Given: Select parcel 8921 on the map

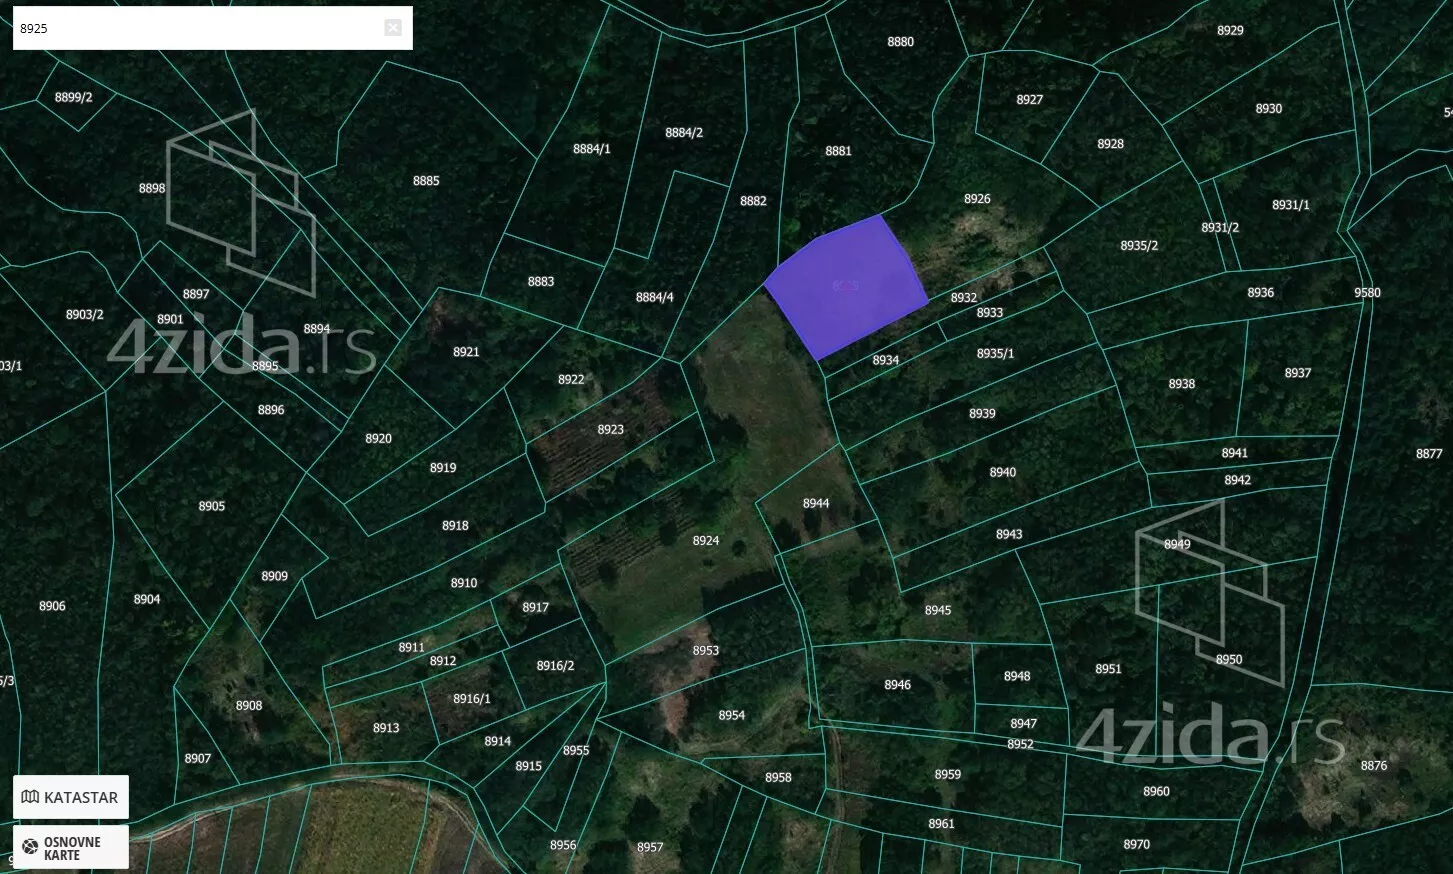Looking at the screenshot, I should 466,352.
